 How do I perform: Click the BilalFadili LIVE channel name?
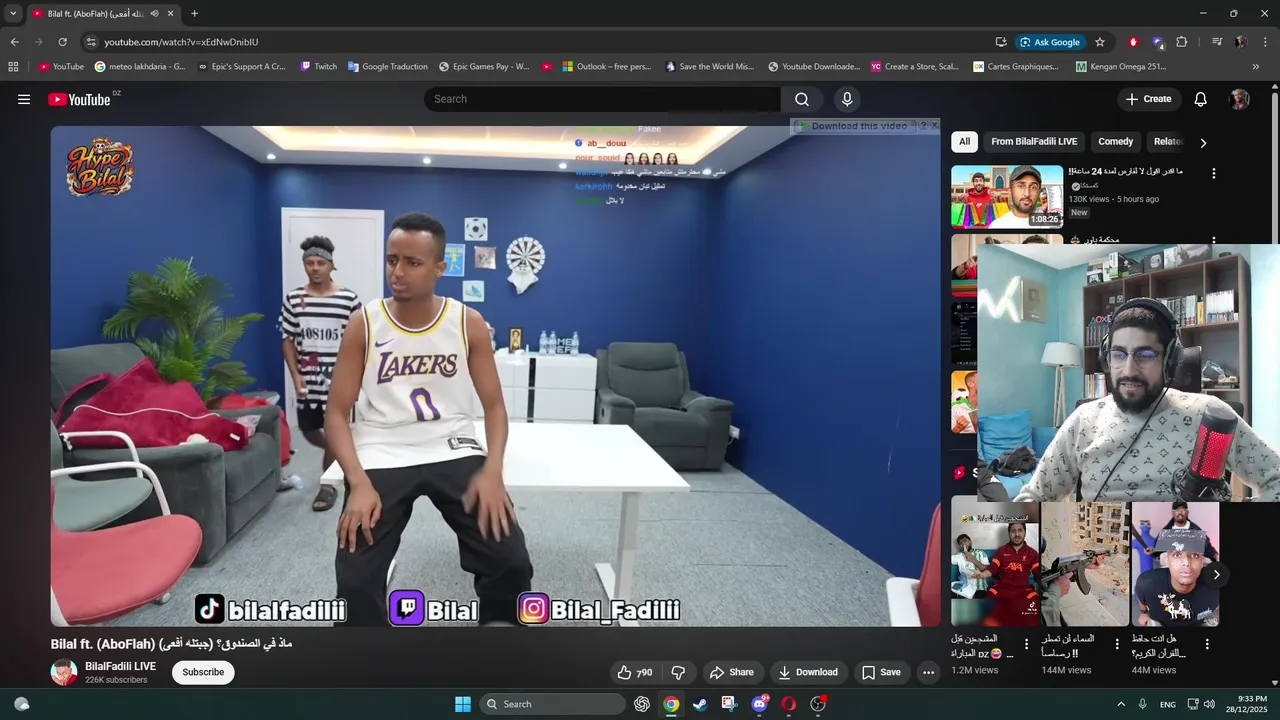[120, 666]
